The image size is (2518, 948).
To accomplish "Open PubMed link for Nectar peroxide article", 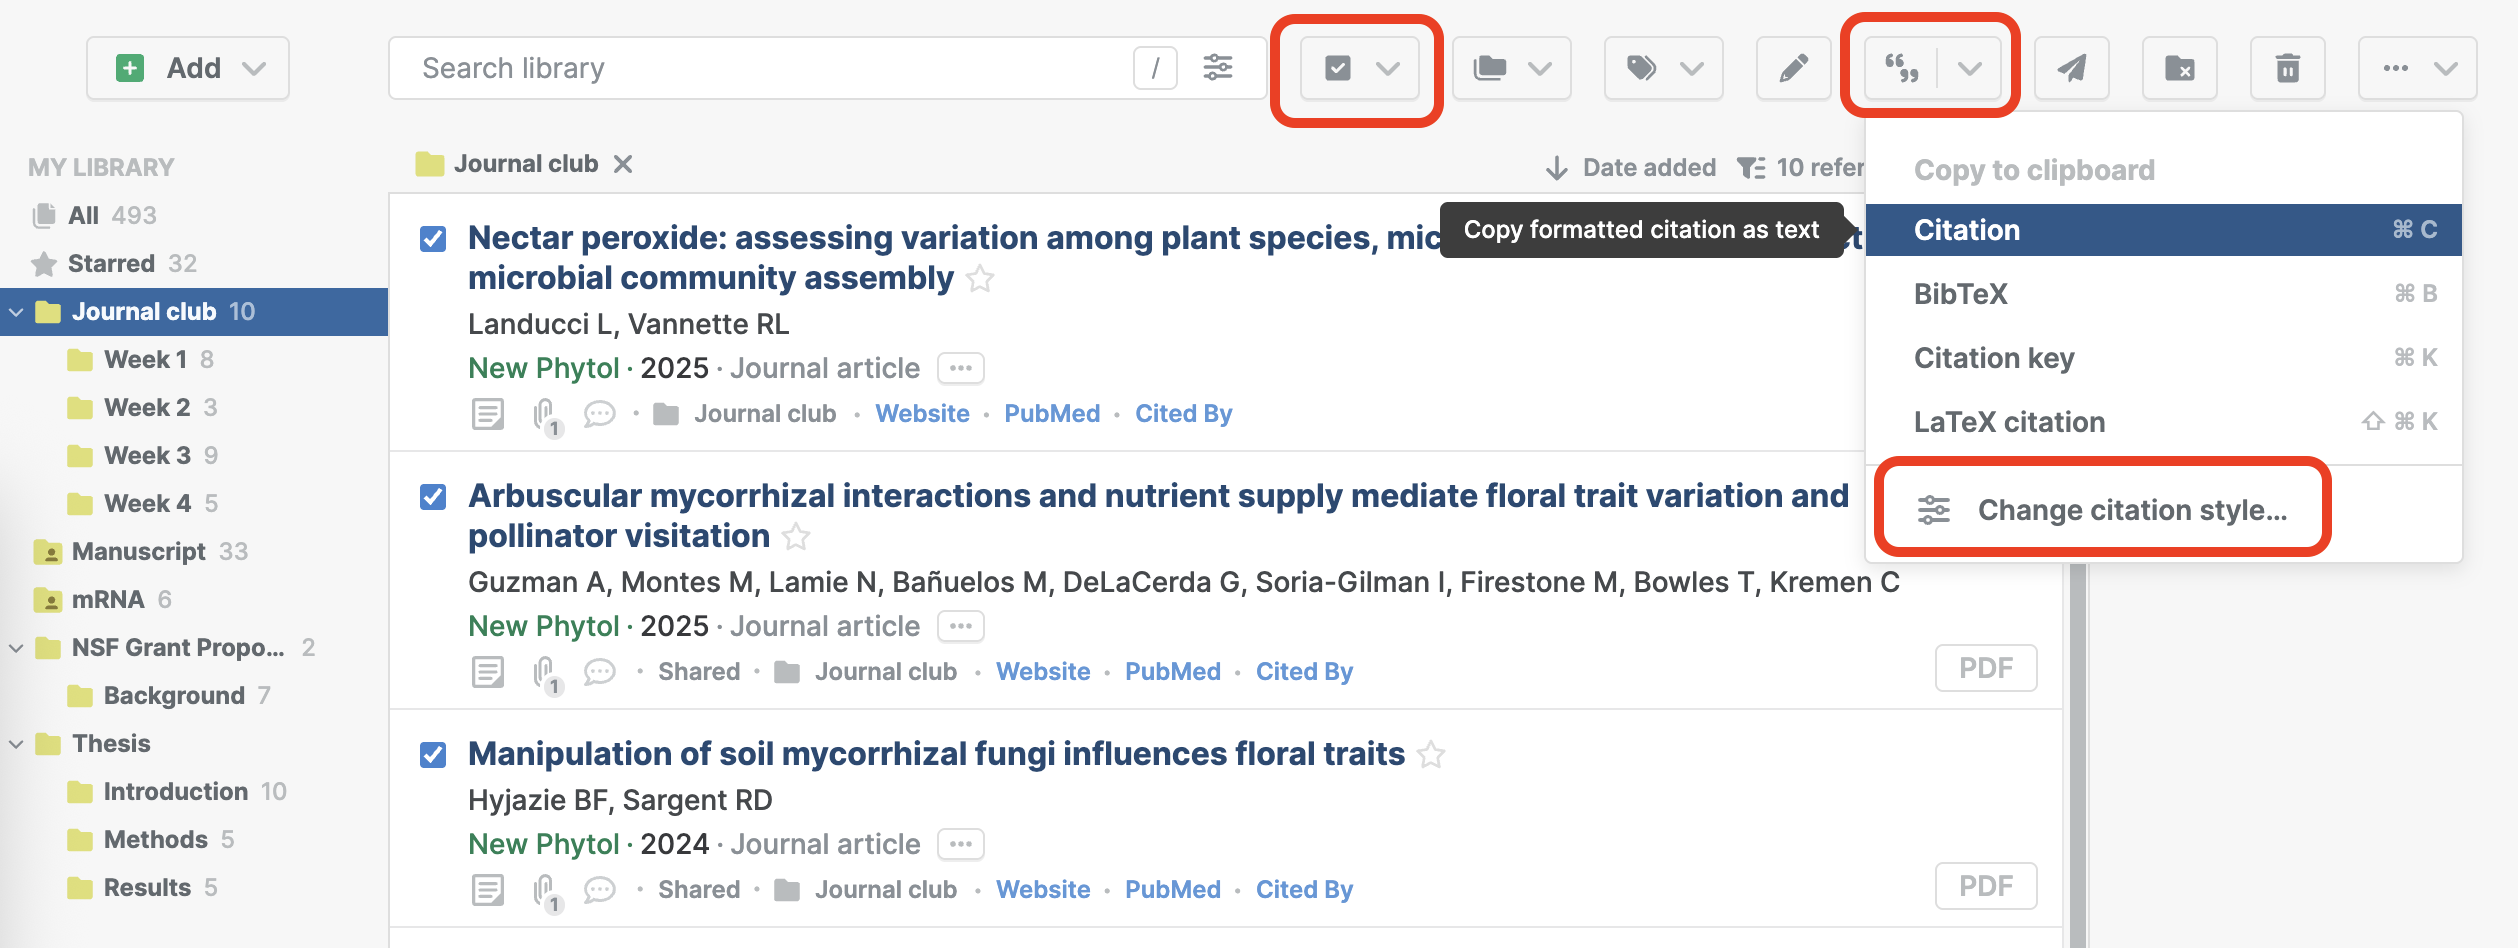I will coord(1051,414).
